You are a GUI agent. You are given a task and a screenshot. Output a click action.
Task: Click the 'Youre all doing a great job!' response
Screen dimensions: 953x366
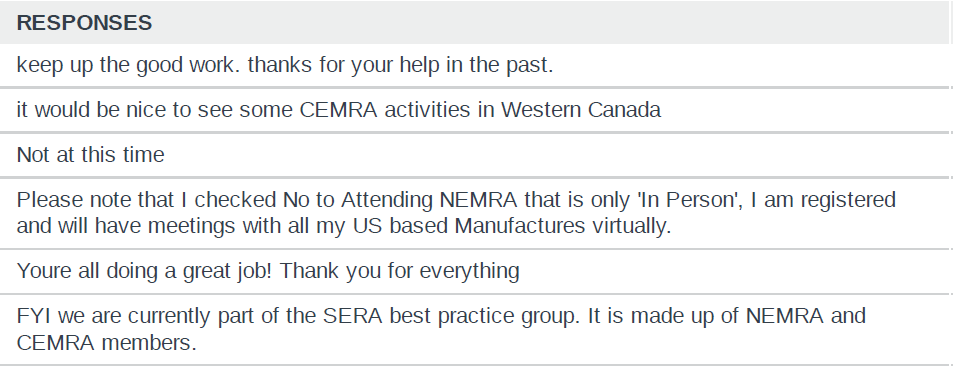(x=474, y=271)
